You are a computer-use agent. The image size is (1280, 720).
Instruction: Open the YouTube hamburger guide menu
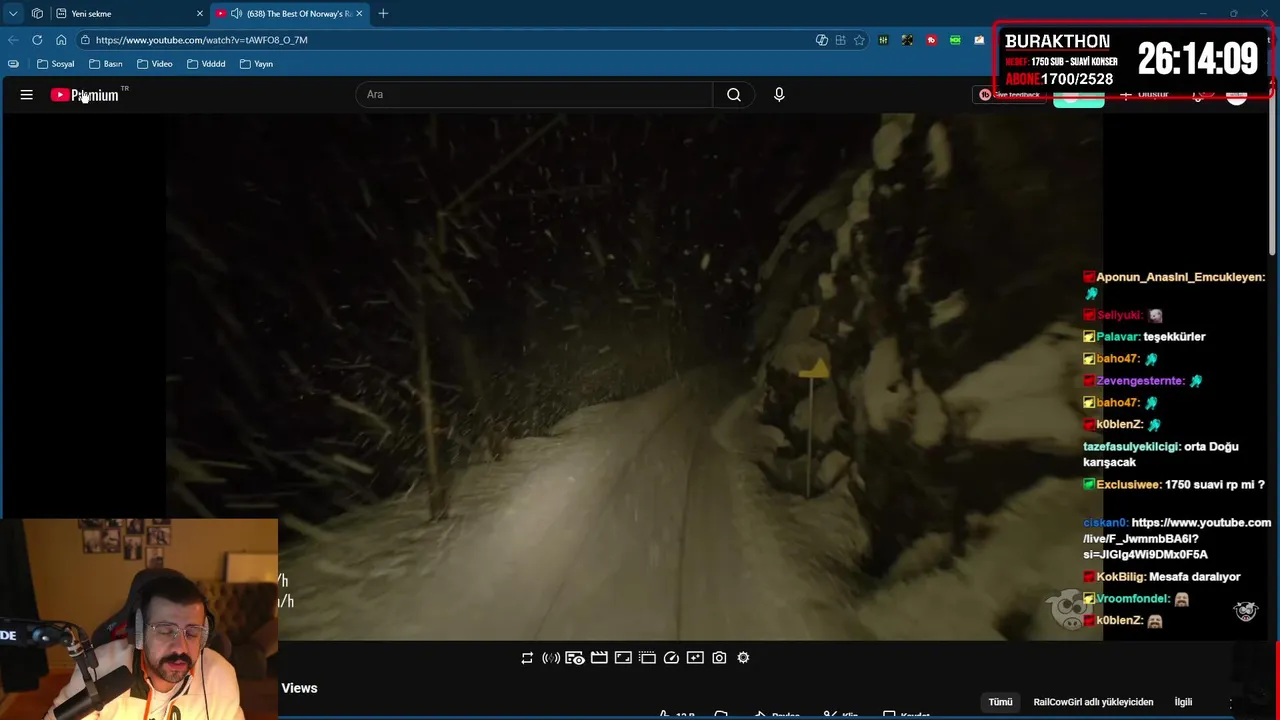click(27, 95)
